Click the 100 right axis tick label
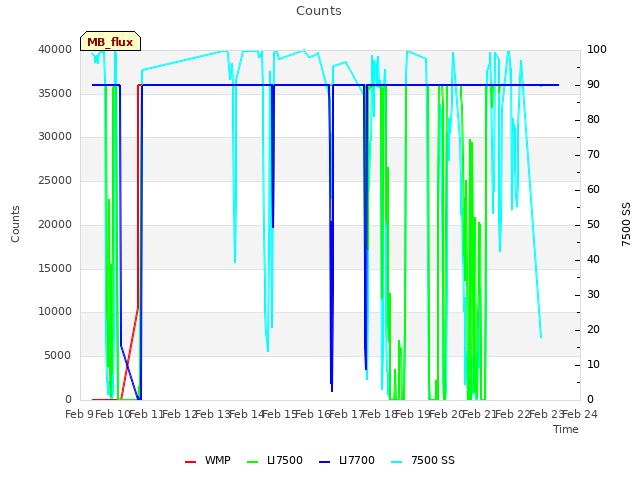The height and width of the screenshot is (480, 640). 597,49
